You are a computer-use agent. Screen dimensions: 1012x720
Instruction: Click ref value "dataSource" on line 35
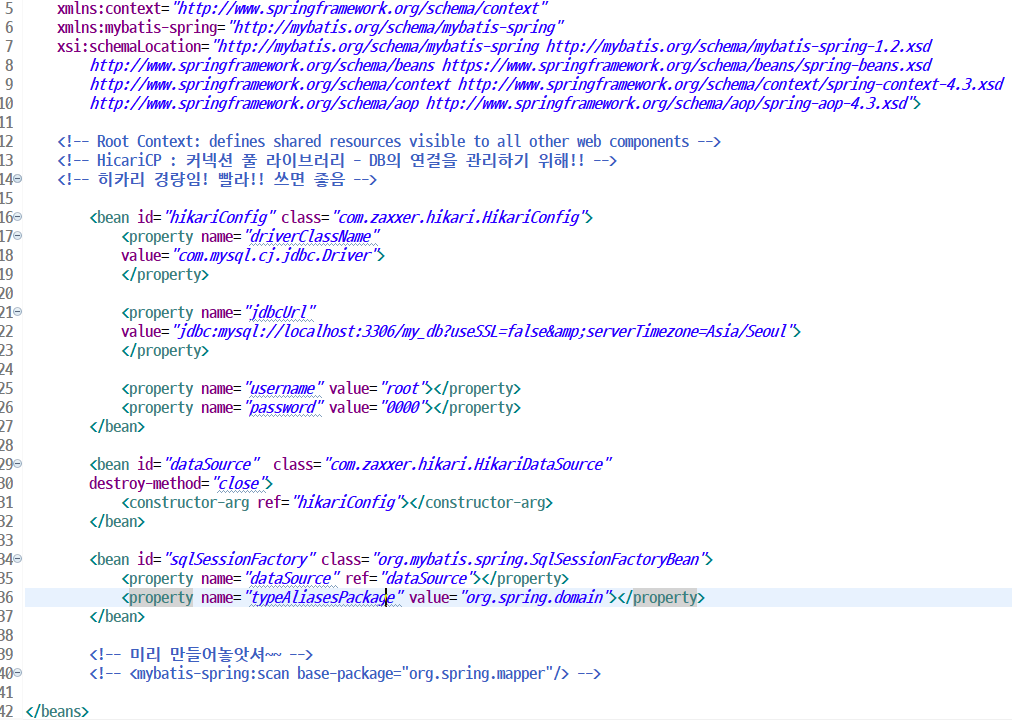tap(428, 579)
